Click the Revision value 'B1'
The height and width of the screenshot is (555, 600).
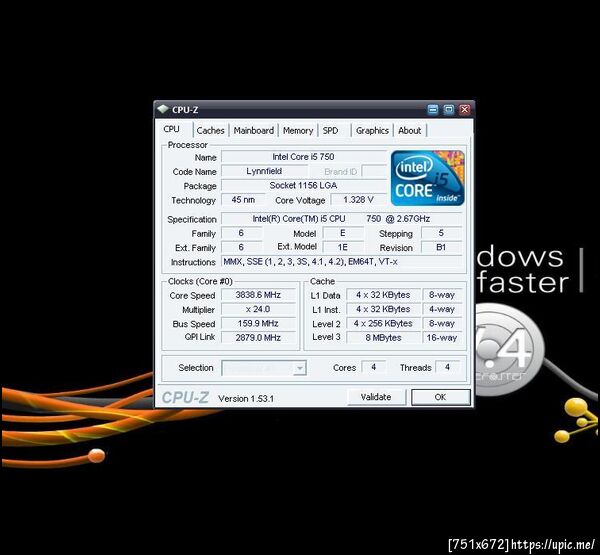pyautogui.click(x=441, y=247)
